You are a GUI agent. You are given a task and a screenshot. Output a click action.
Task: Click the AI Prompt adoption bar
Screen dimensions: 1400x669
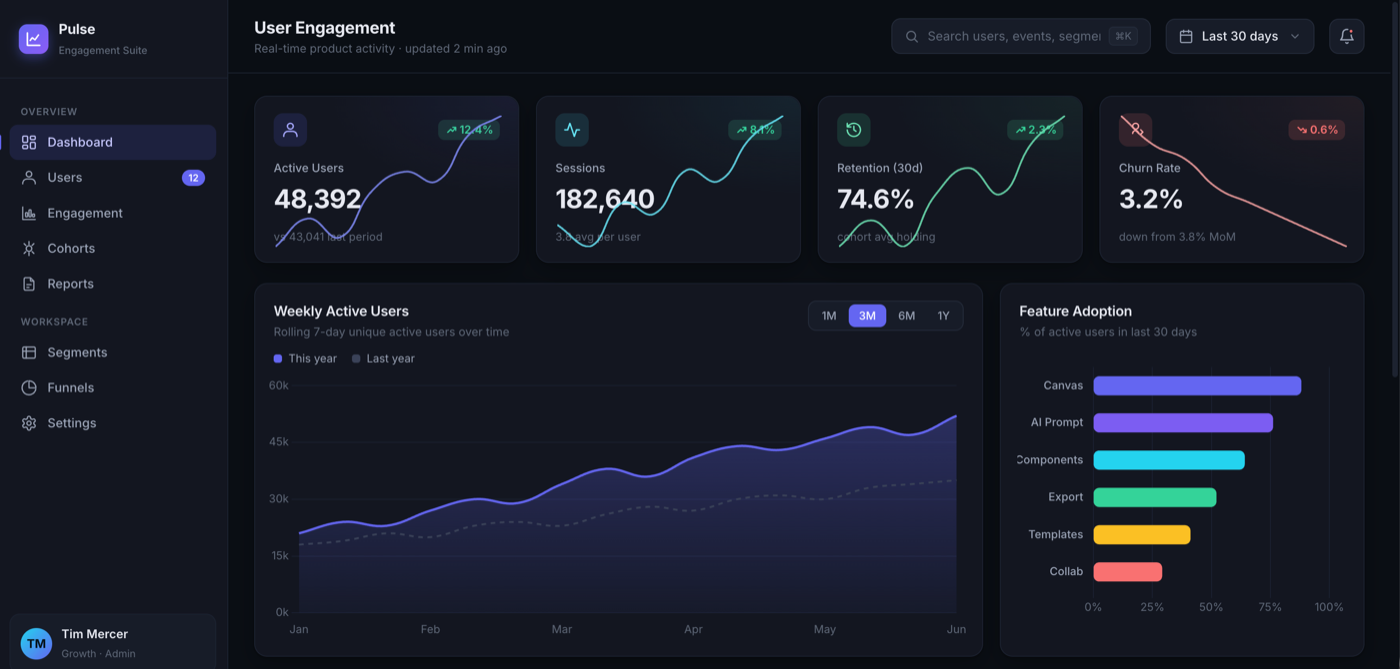(x=1183, y=423)
